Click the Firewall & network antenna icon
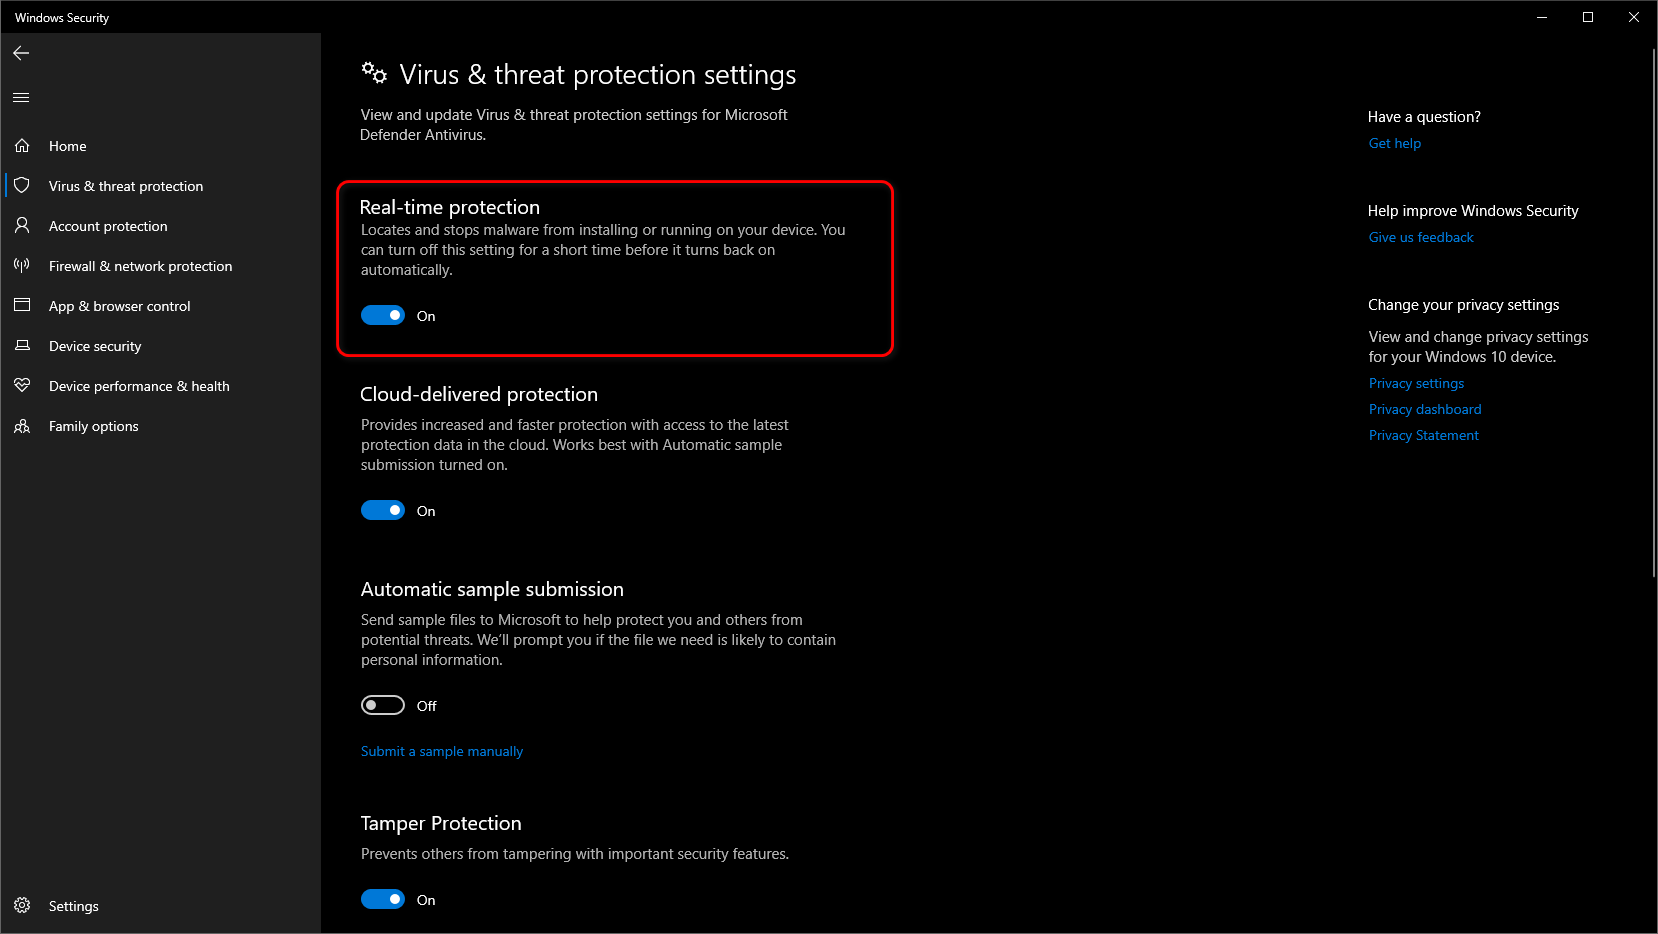This screenshot has width=1658, height=934. [22, 266]
